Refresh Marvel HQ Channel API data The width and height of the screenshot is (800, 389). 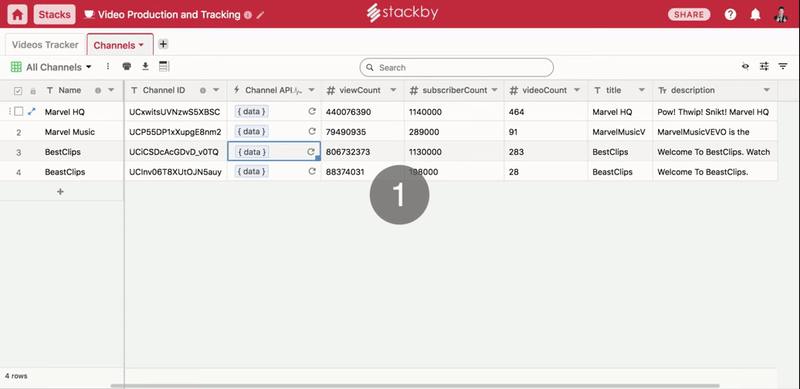(x=312, y=111)
